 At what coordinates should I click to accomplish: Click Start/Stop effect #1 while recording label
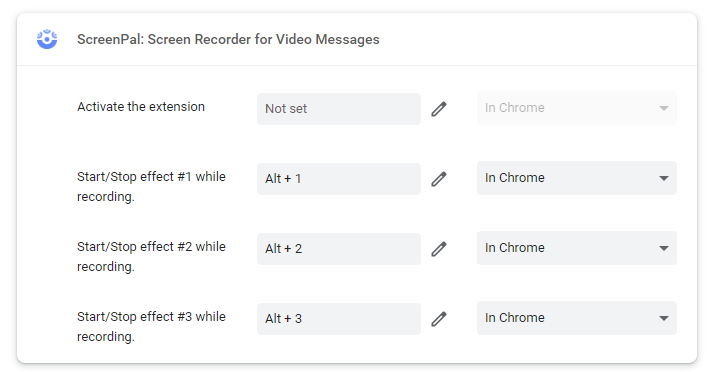coord(151,186)
